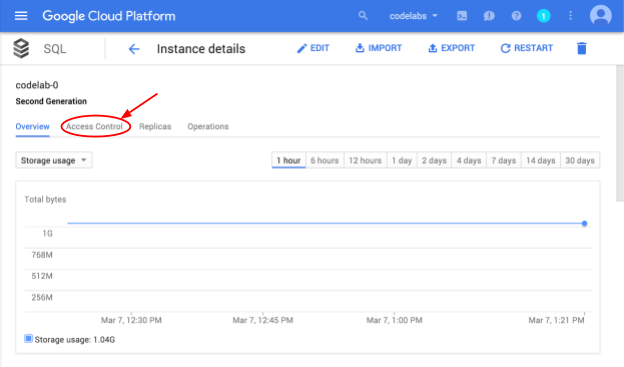Viewport: 624px width, 367px height.
Task: Select the 1 hour time range
Action: coord(289,160)
